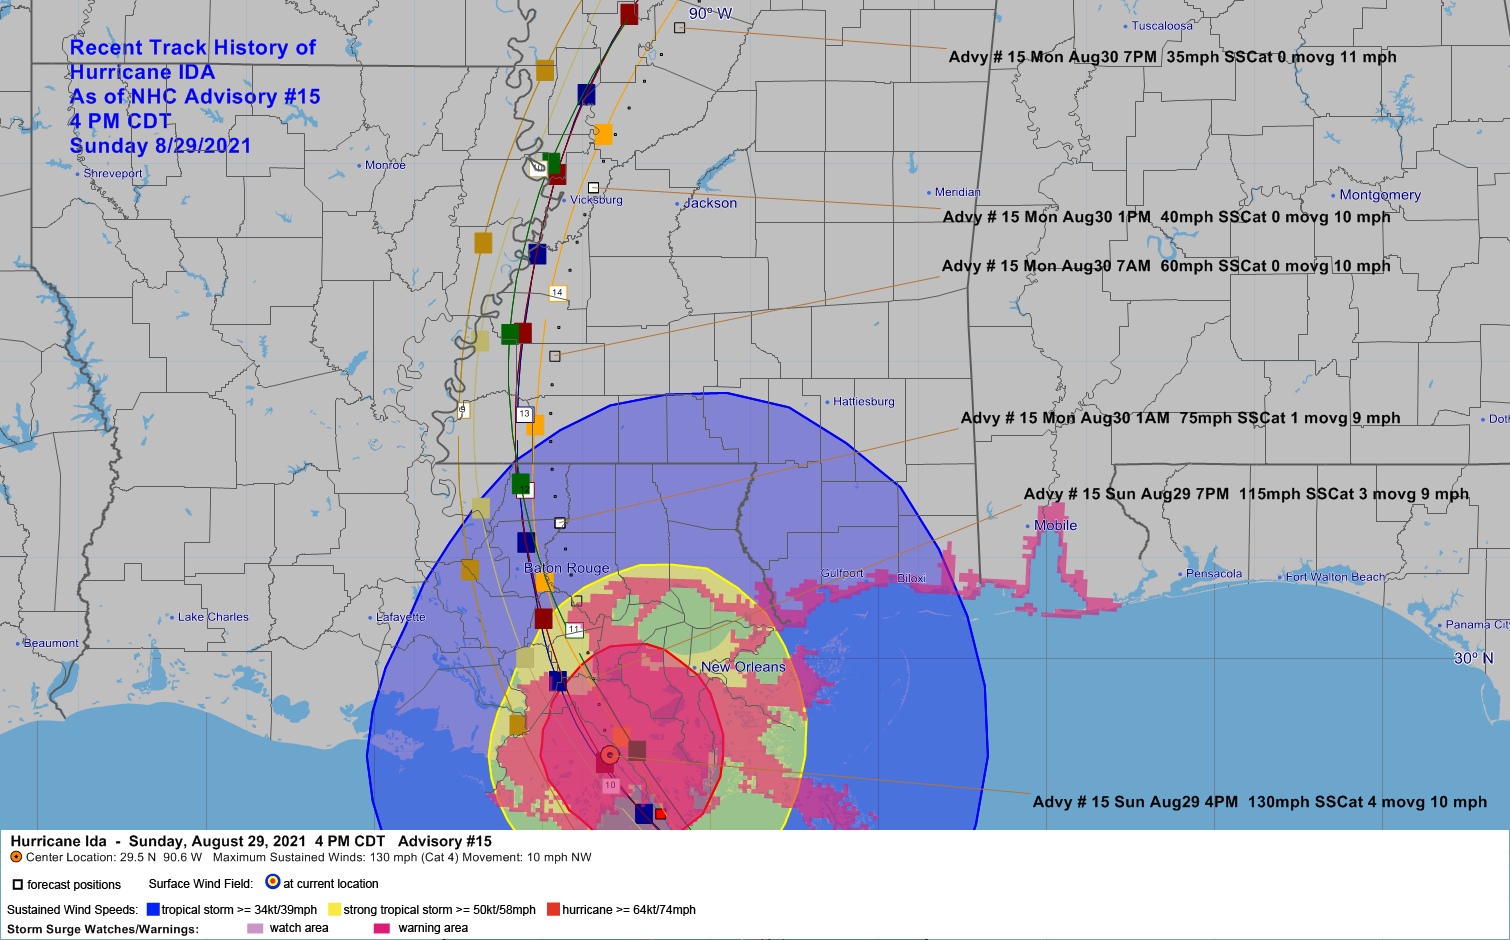Click the Beaumont city label
Image resolution: width=1510 pixels, height=940 pixels.
51,643
